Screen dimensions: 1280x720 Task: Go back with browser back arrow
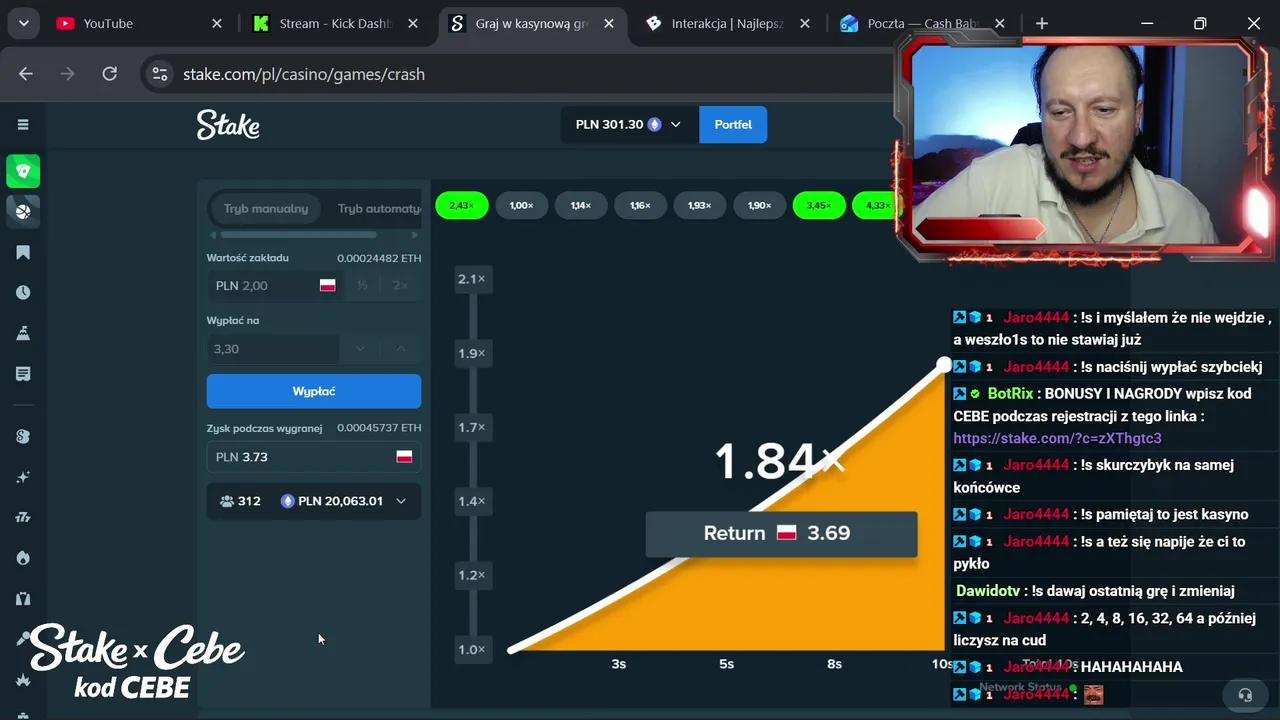click(26, 74)
